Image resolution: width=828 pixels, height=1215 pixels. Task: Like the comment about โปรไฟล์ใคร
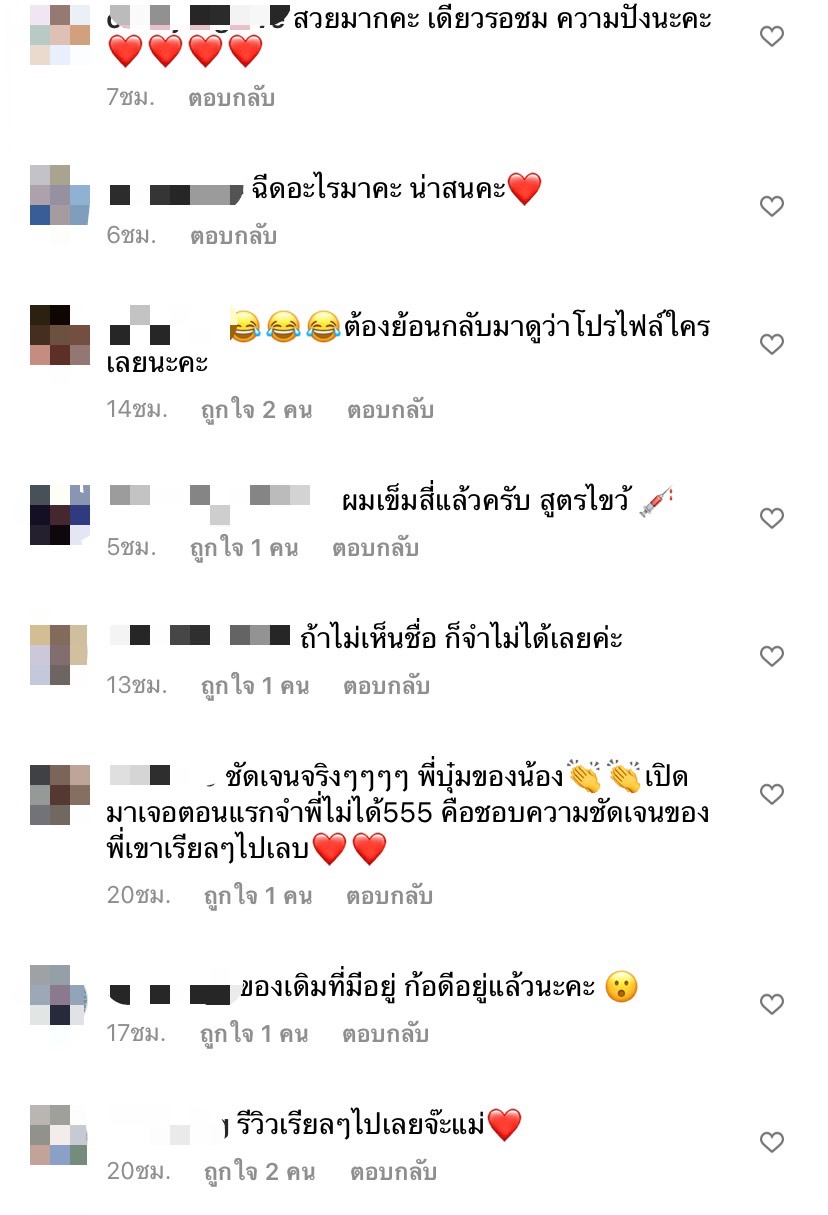(x=771, y=344)
